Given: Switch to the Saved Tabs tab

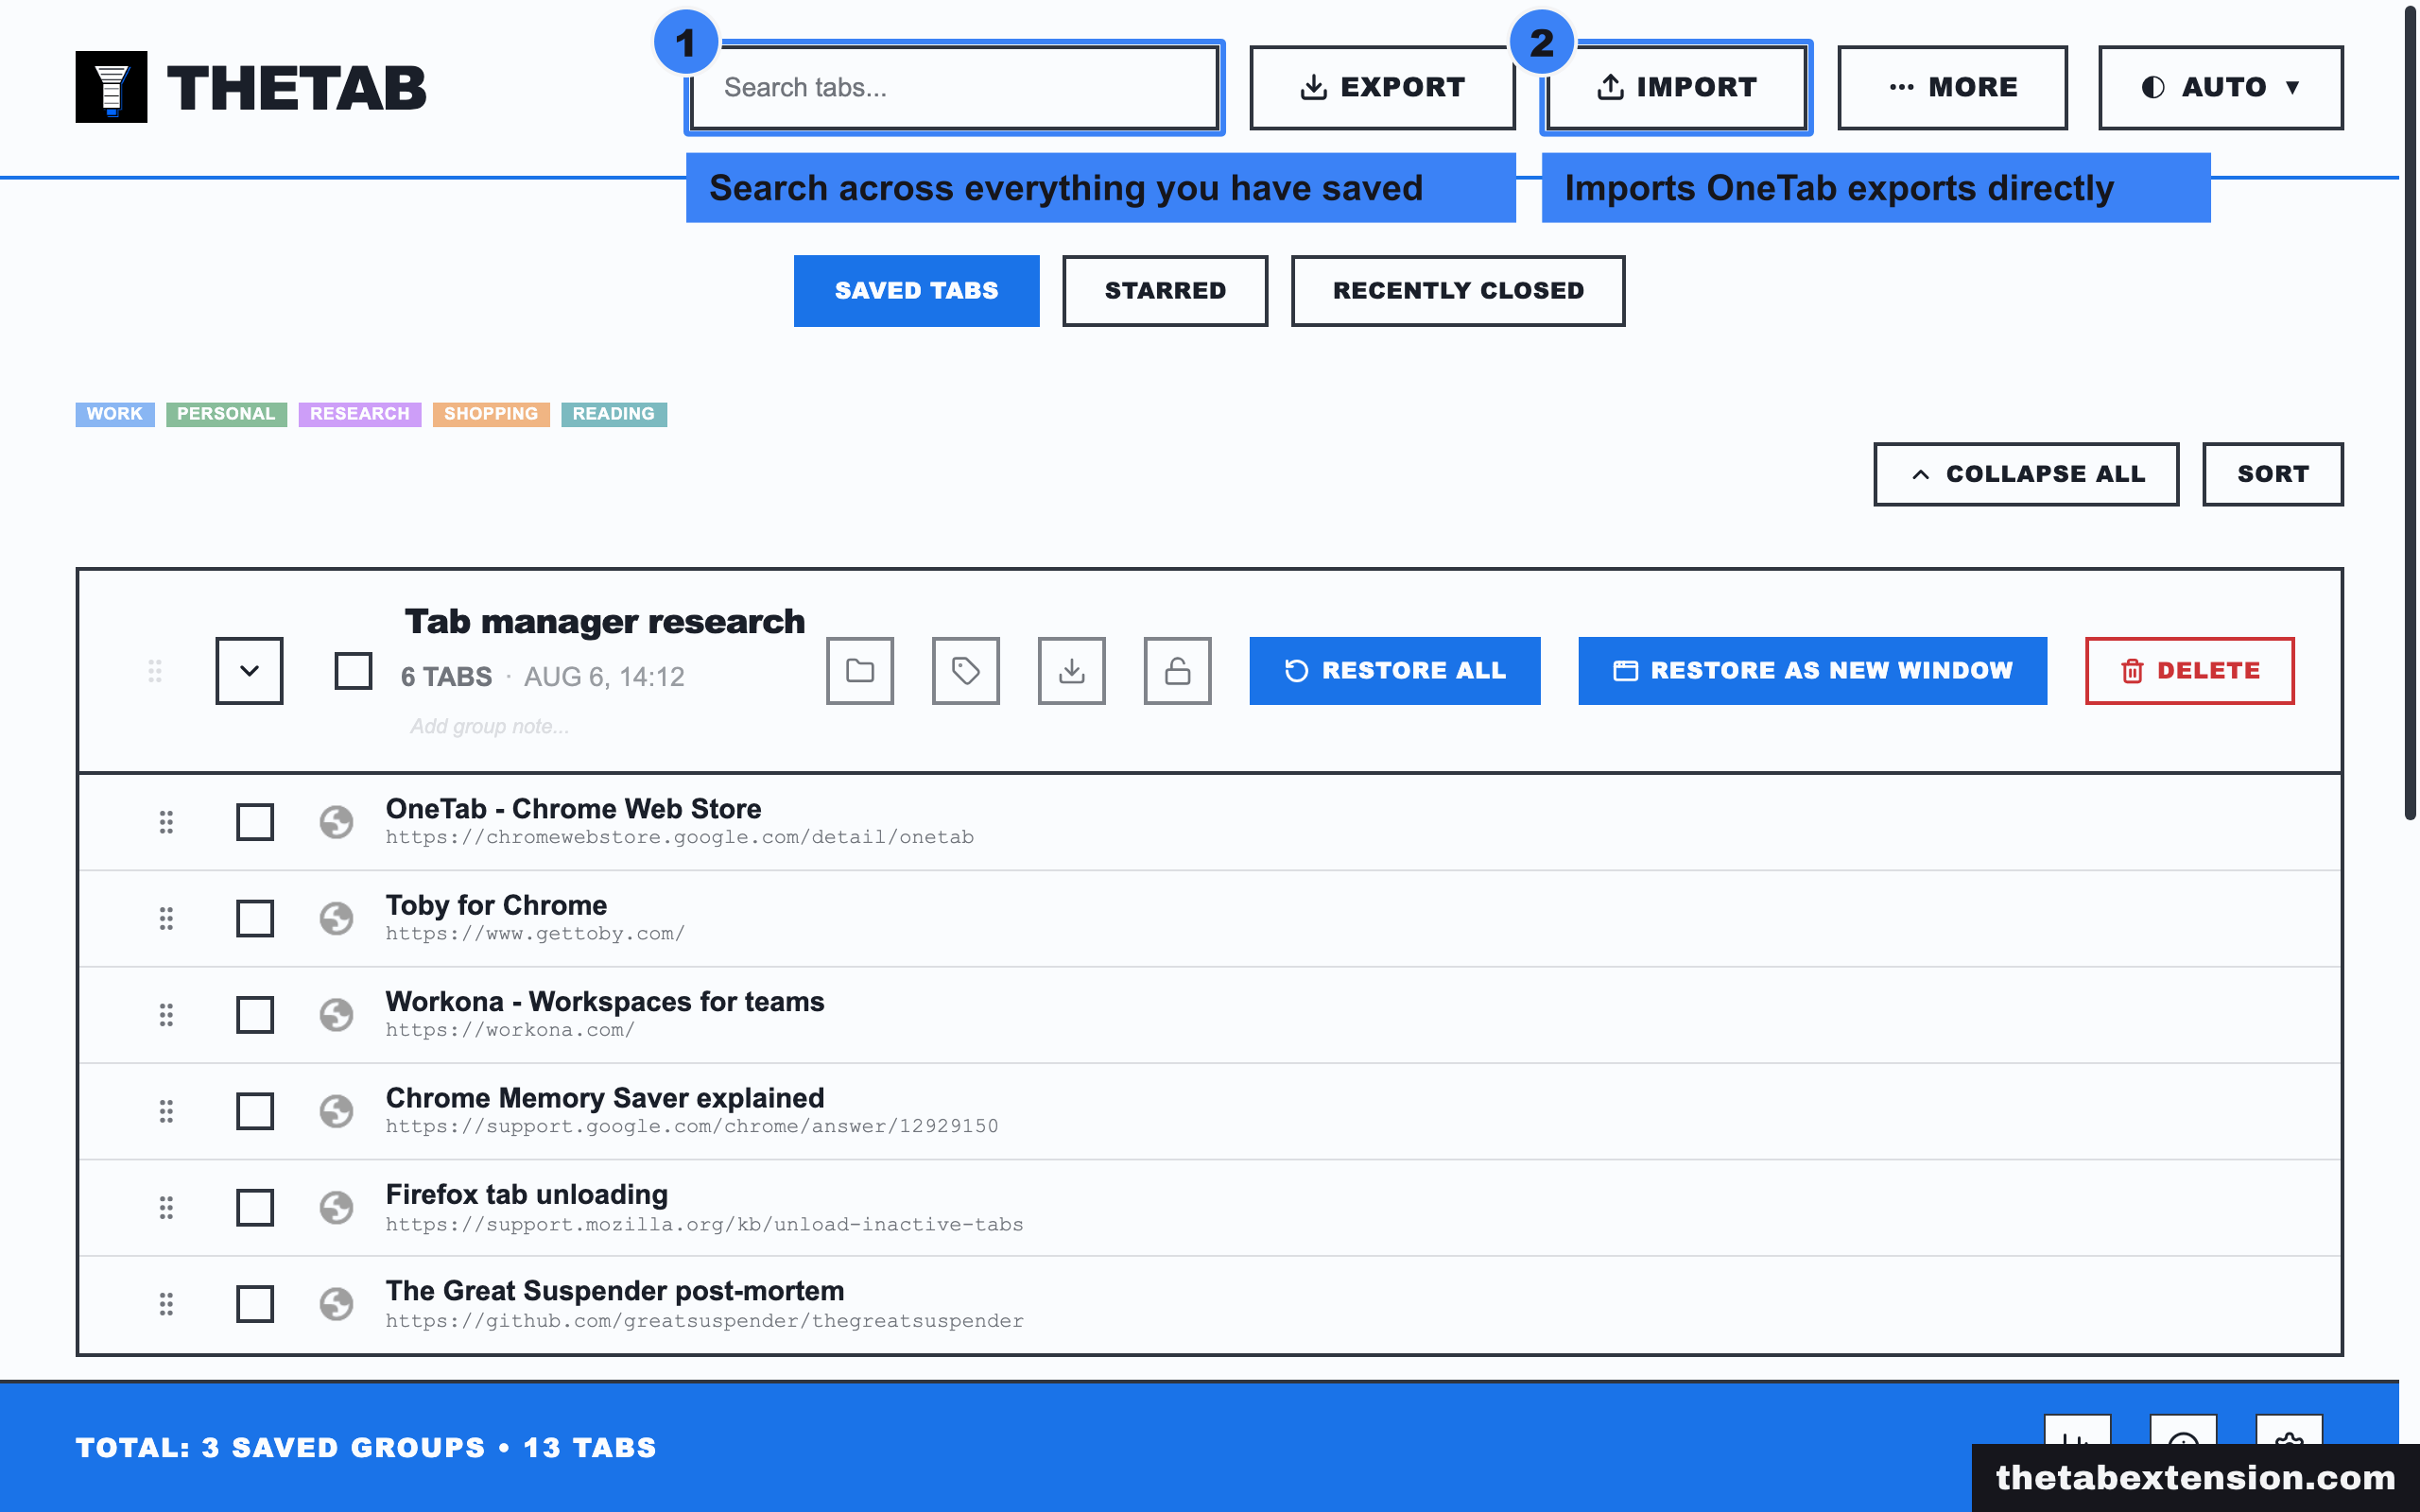Looking at the screenshot, I should click(x=916, y=291).
